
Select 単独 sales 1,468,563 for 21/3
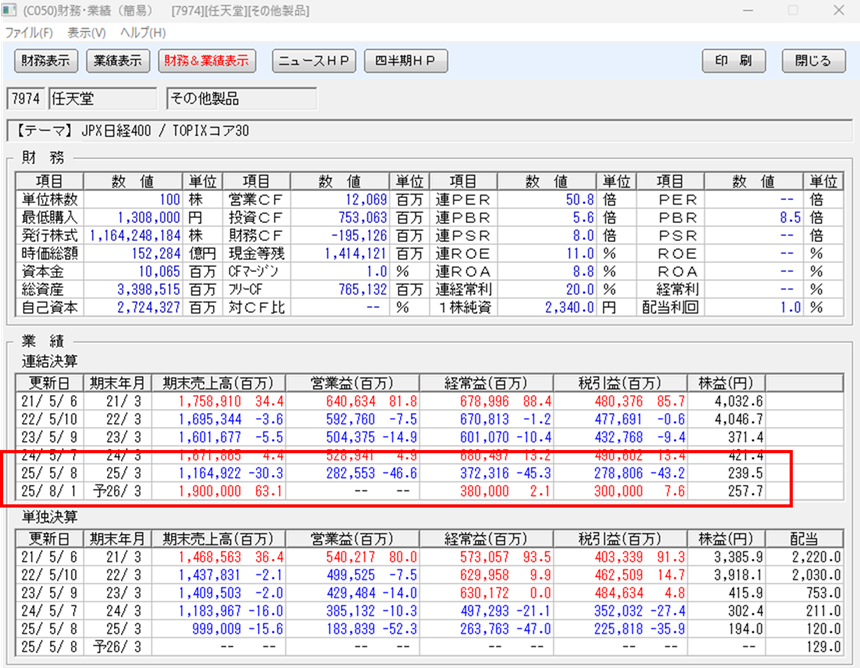click(210, 557)
